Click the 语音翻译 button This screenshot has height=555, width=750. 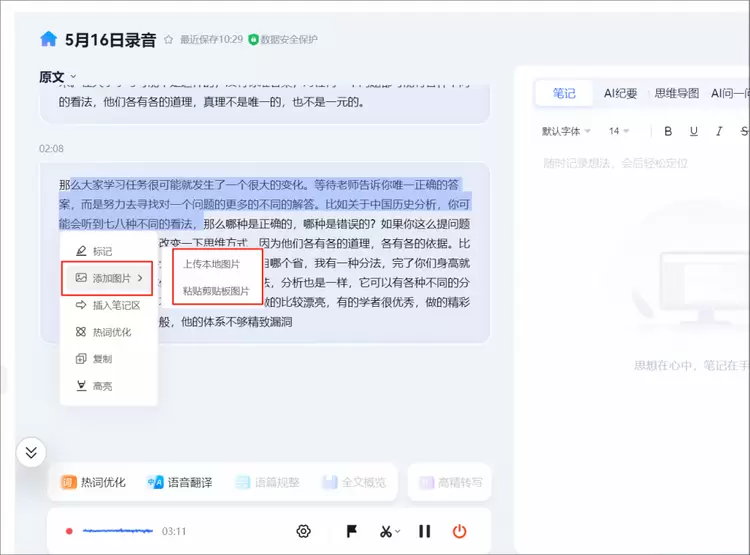click(x=179, y=482)
